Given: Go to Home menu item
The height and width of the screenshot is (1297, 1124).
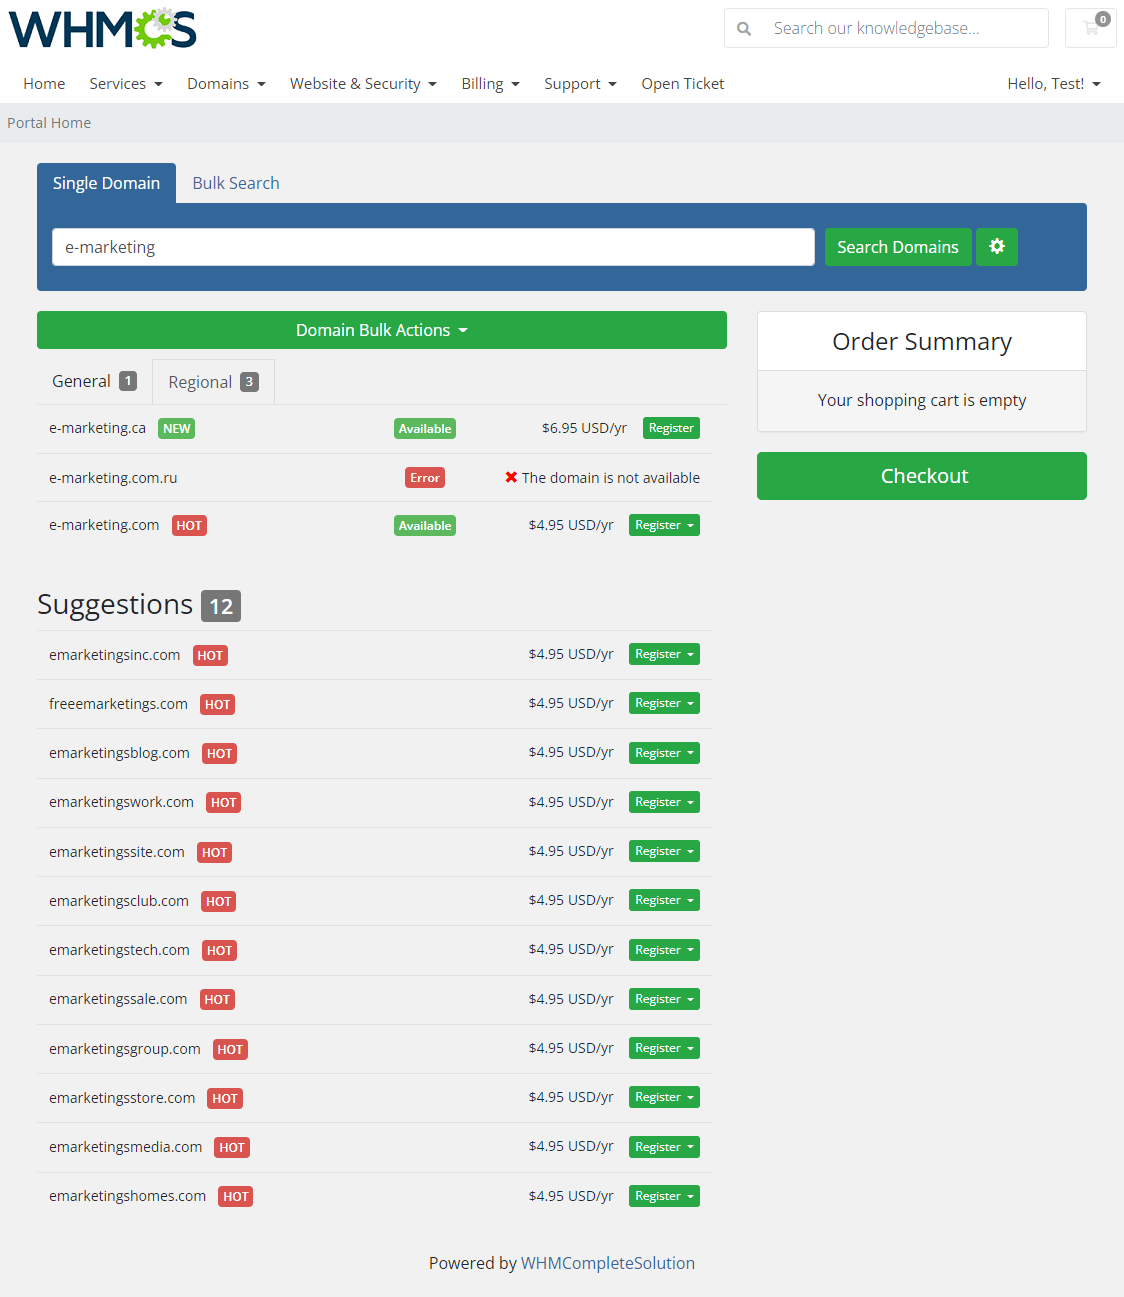Looking at the screenshot, I should [x=44, y=84].
